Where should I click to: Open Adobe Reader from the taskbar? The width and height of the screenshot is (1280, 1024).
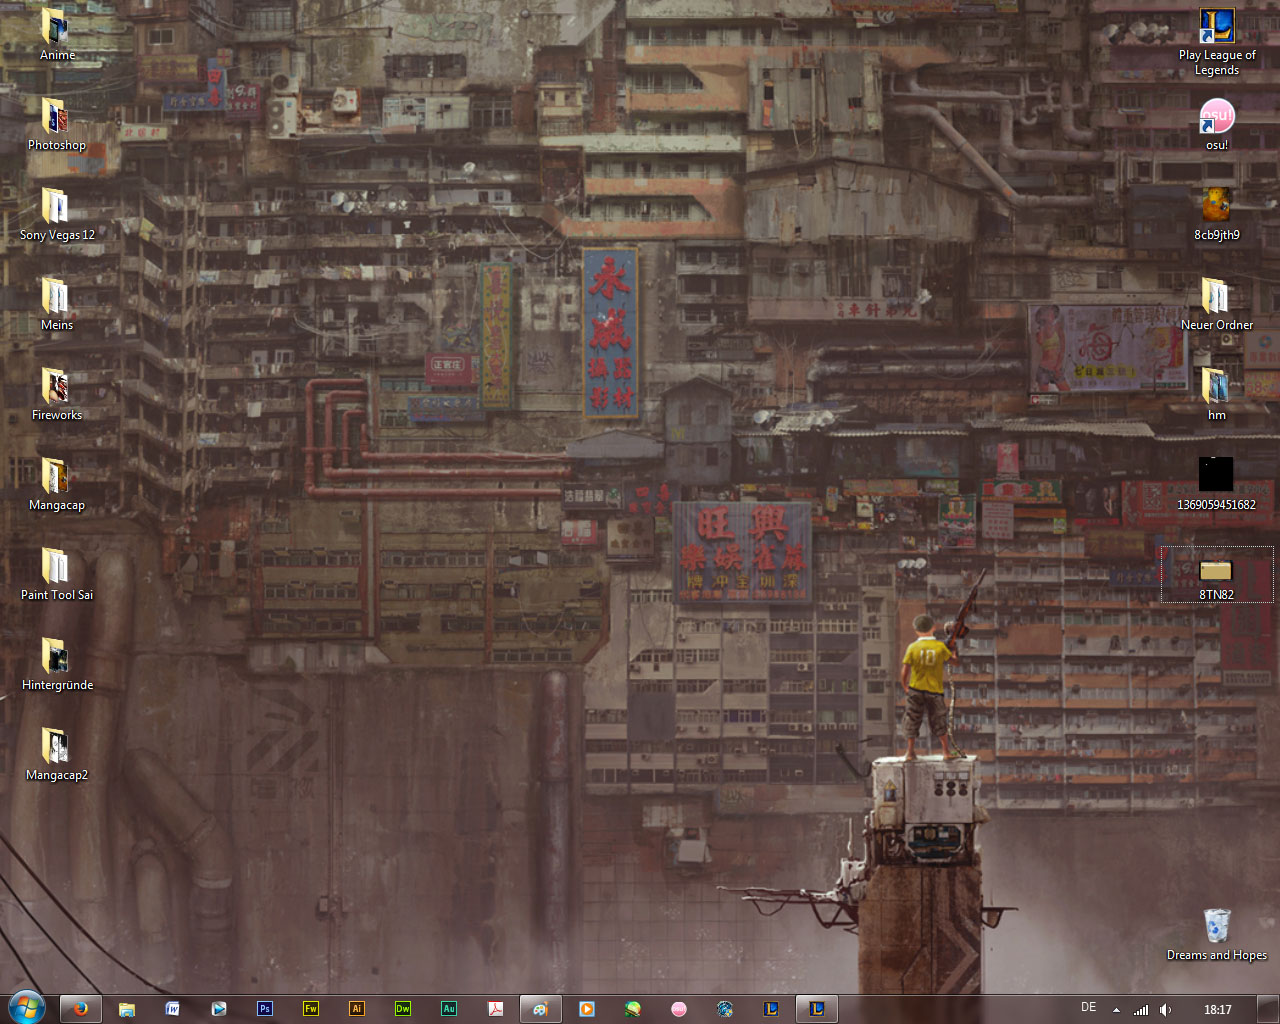click(x=495, y=1009)
